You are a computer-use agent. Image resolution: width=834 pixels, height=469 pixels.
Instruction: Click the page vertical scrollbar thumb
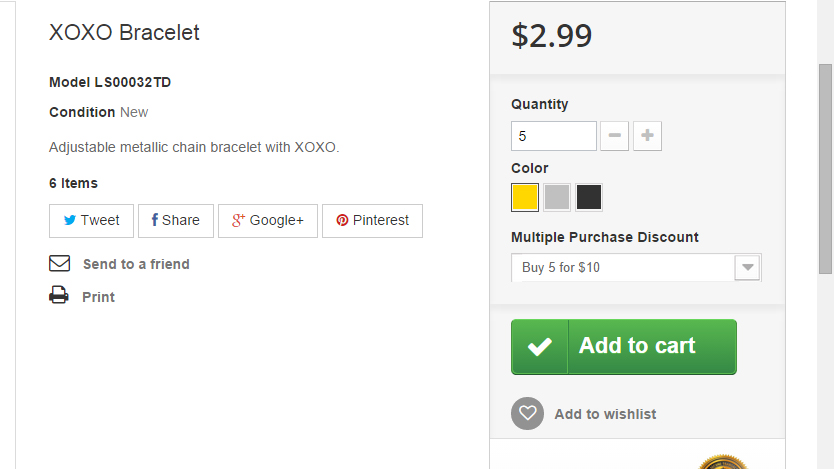click(825, 168)
